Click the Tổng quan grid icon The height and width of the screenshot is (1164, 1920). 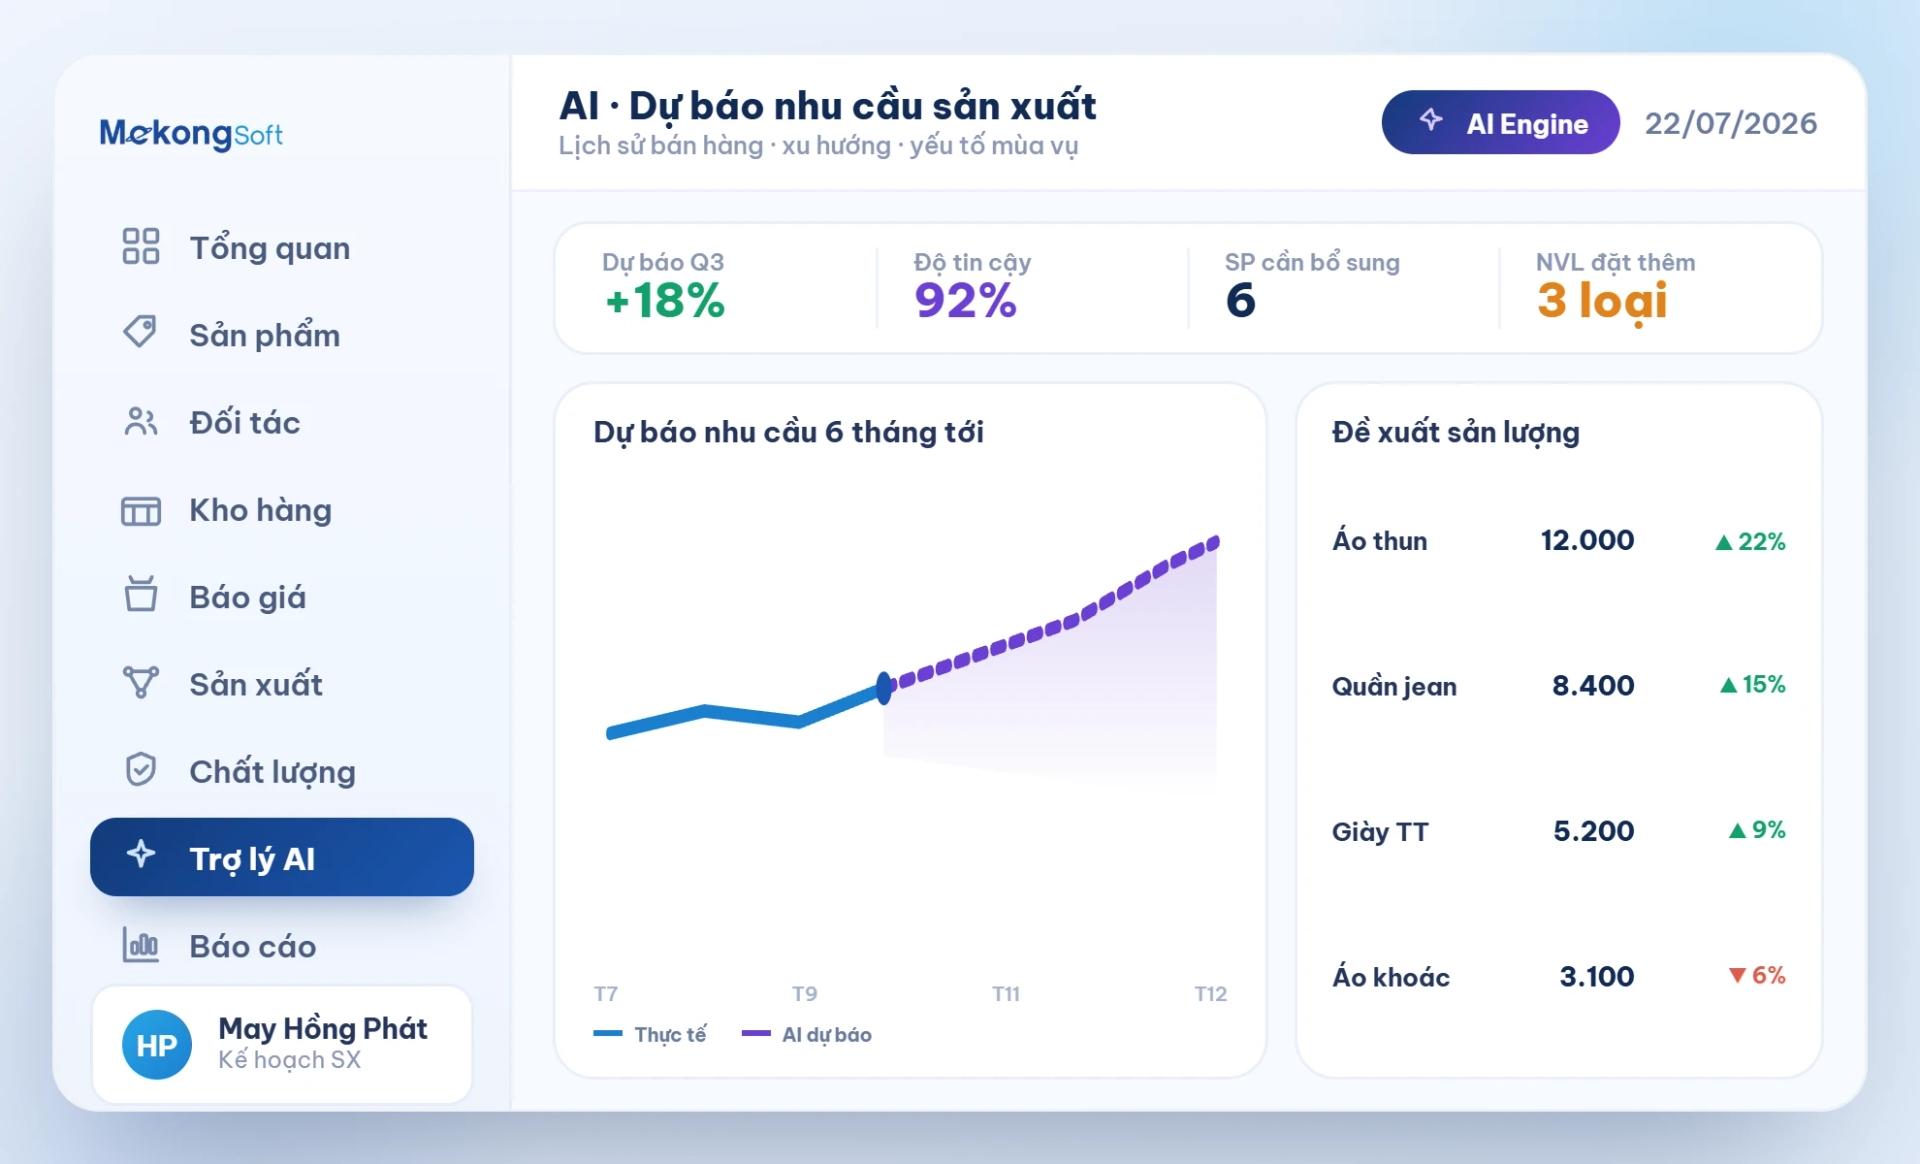click(x=141, y=246)
